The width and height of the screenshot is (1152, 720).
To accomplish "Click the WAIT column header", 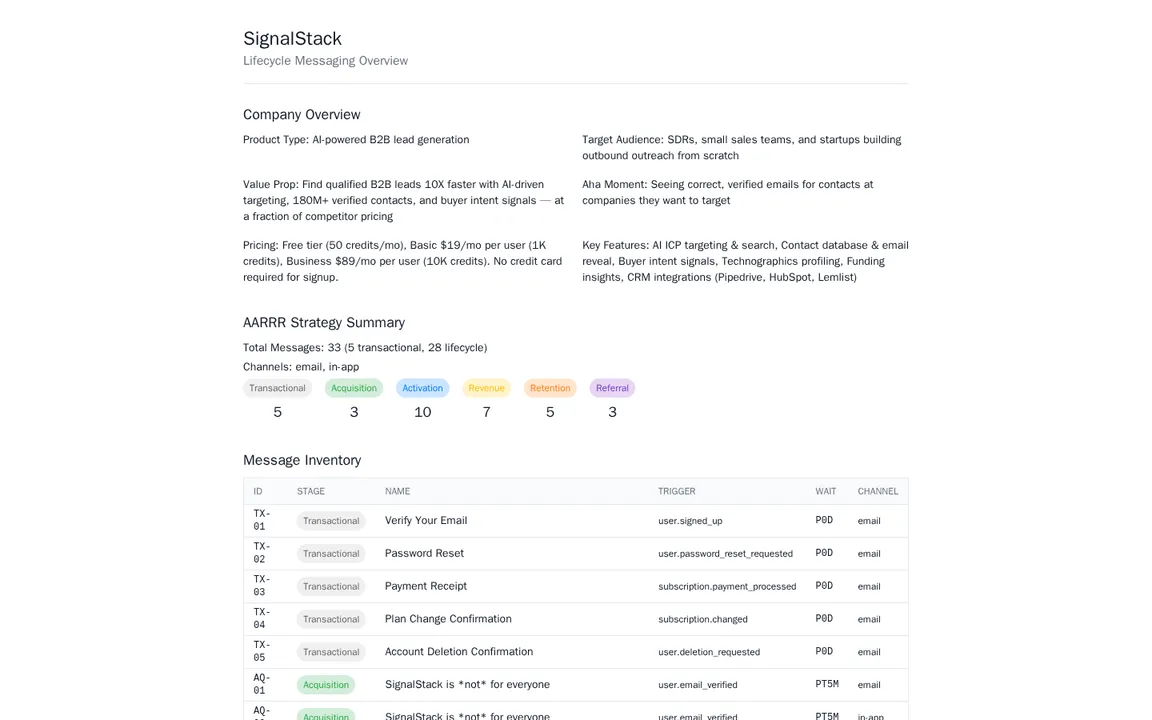I will point(825,491).
